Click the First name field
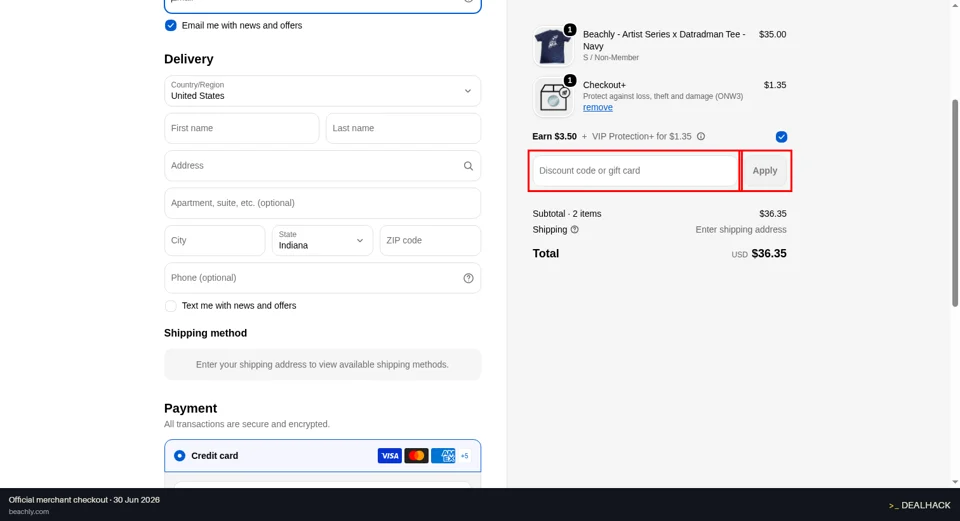Screen dimensions: 960x521 (242, 128)
